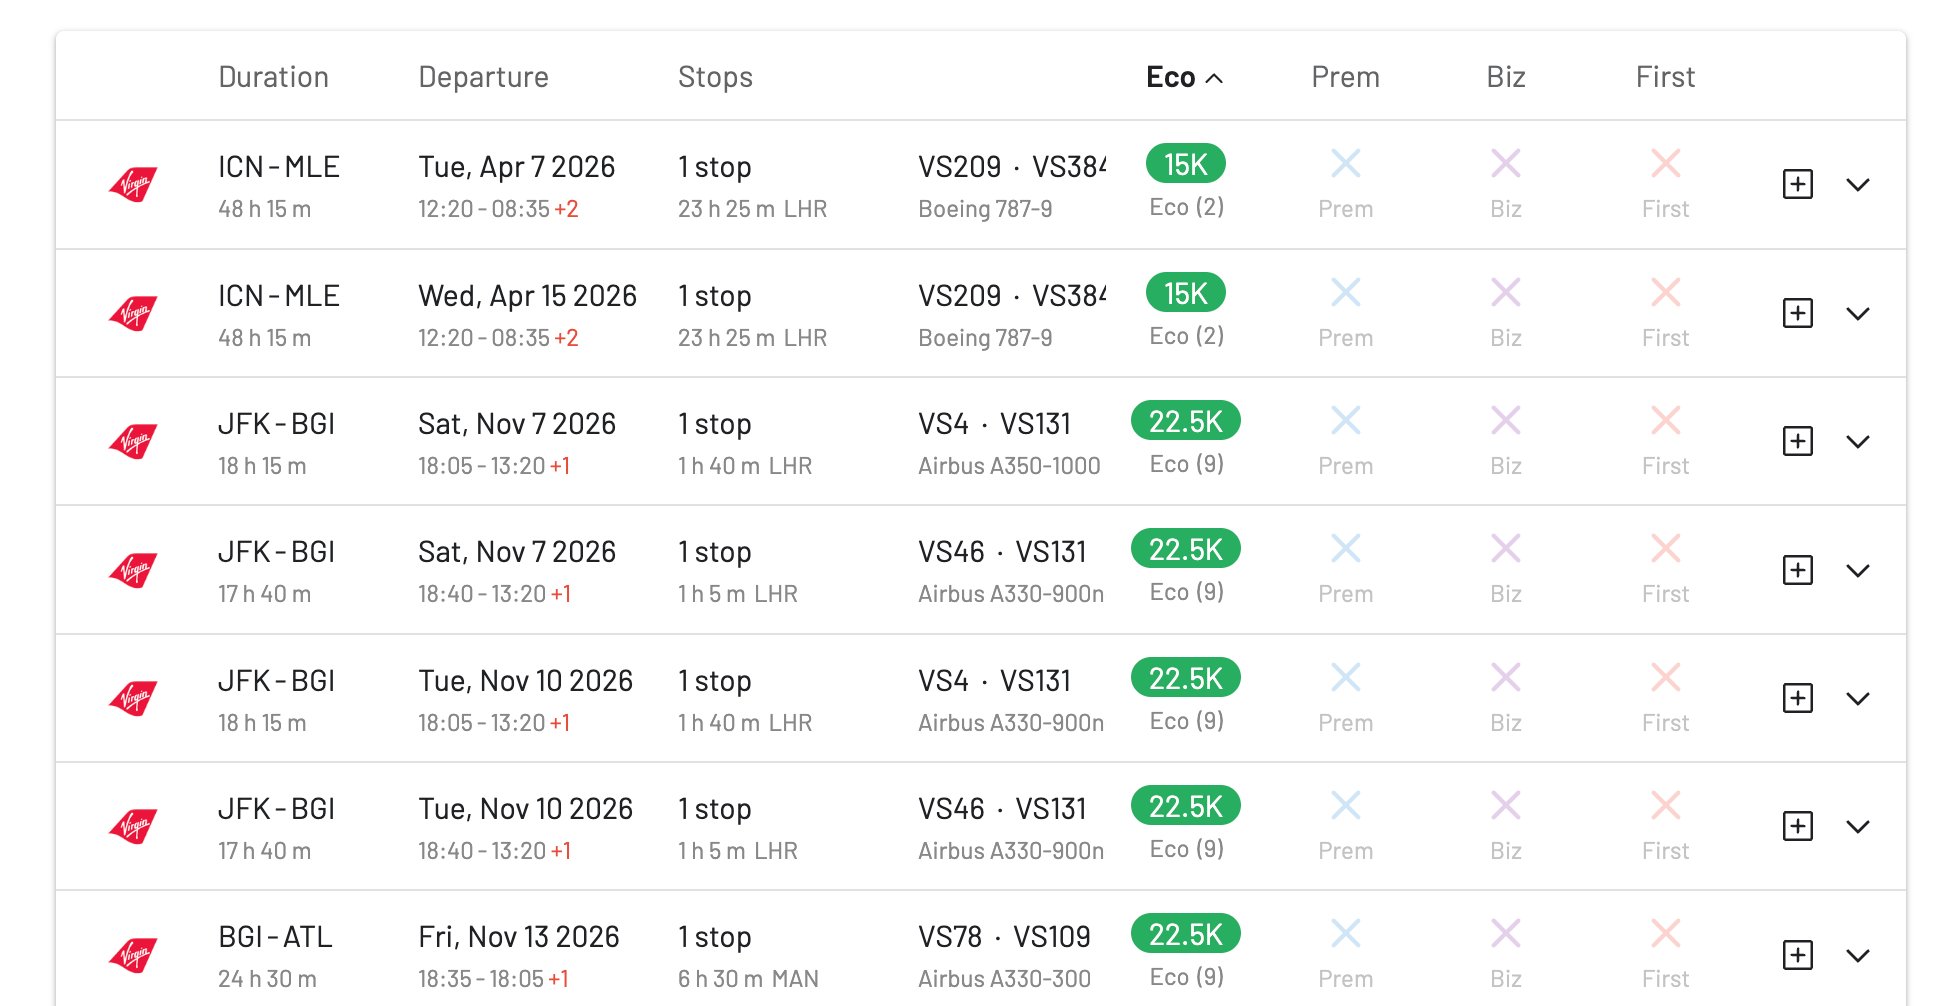1946x1006 pixels.
Task: Select the 15K Eco badge for the Apr 7 flight
Action: (1184, 163)
